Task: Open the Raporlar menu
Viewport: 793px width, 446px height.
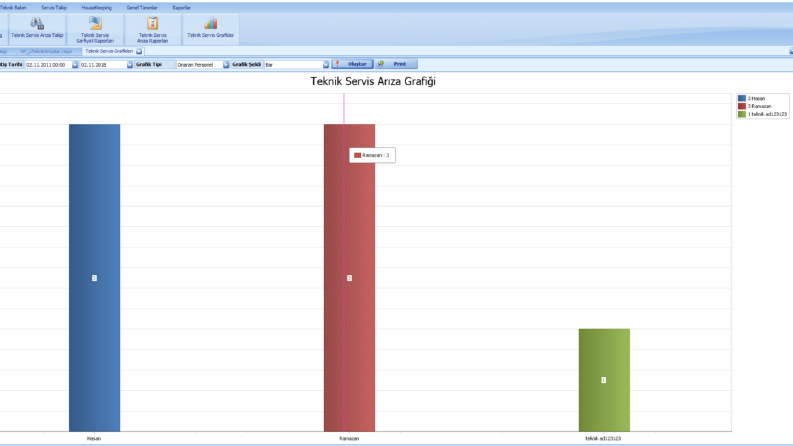Action: pos(181,8)
